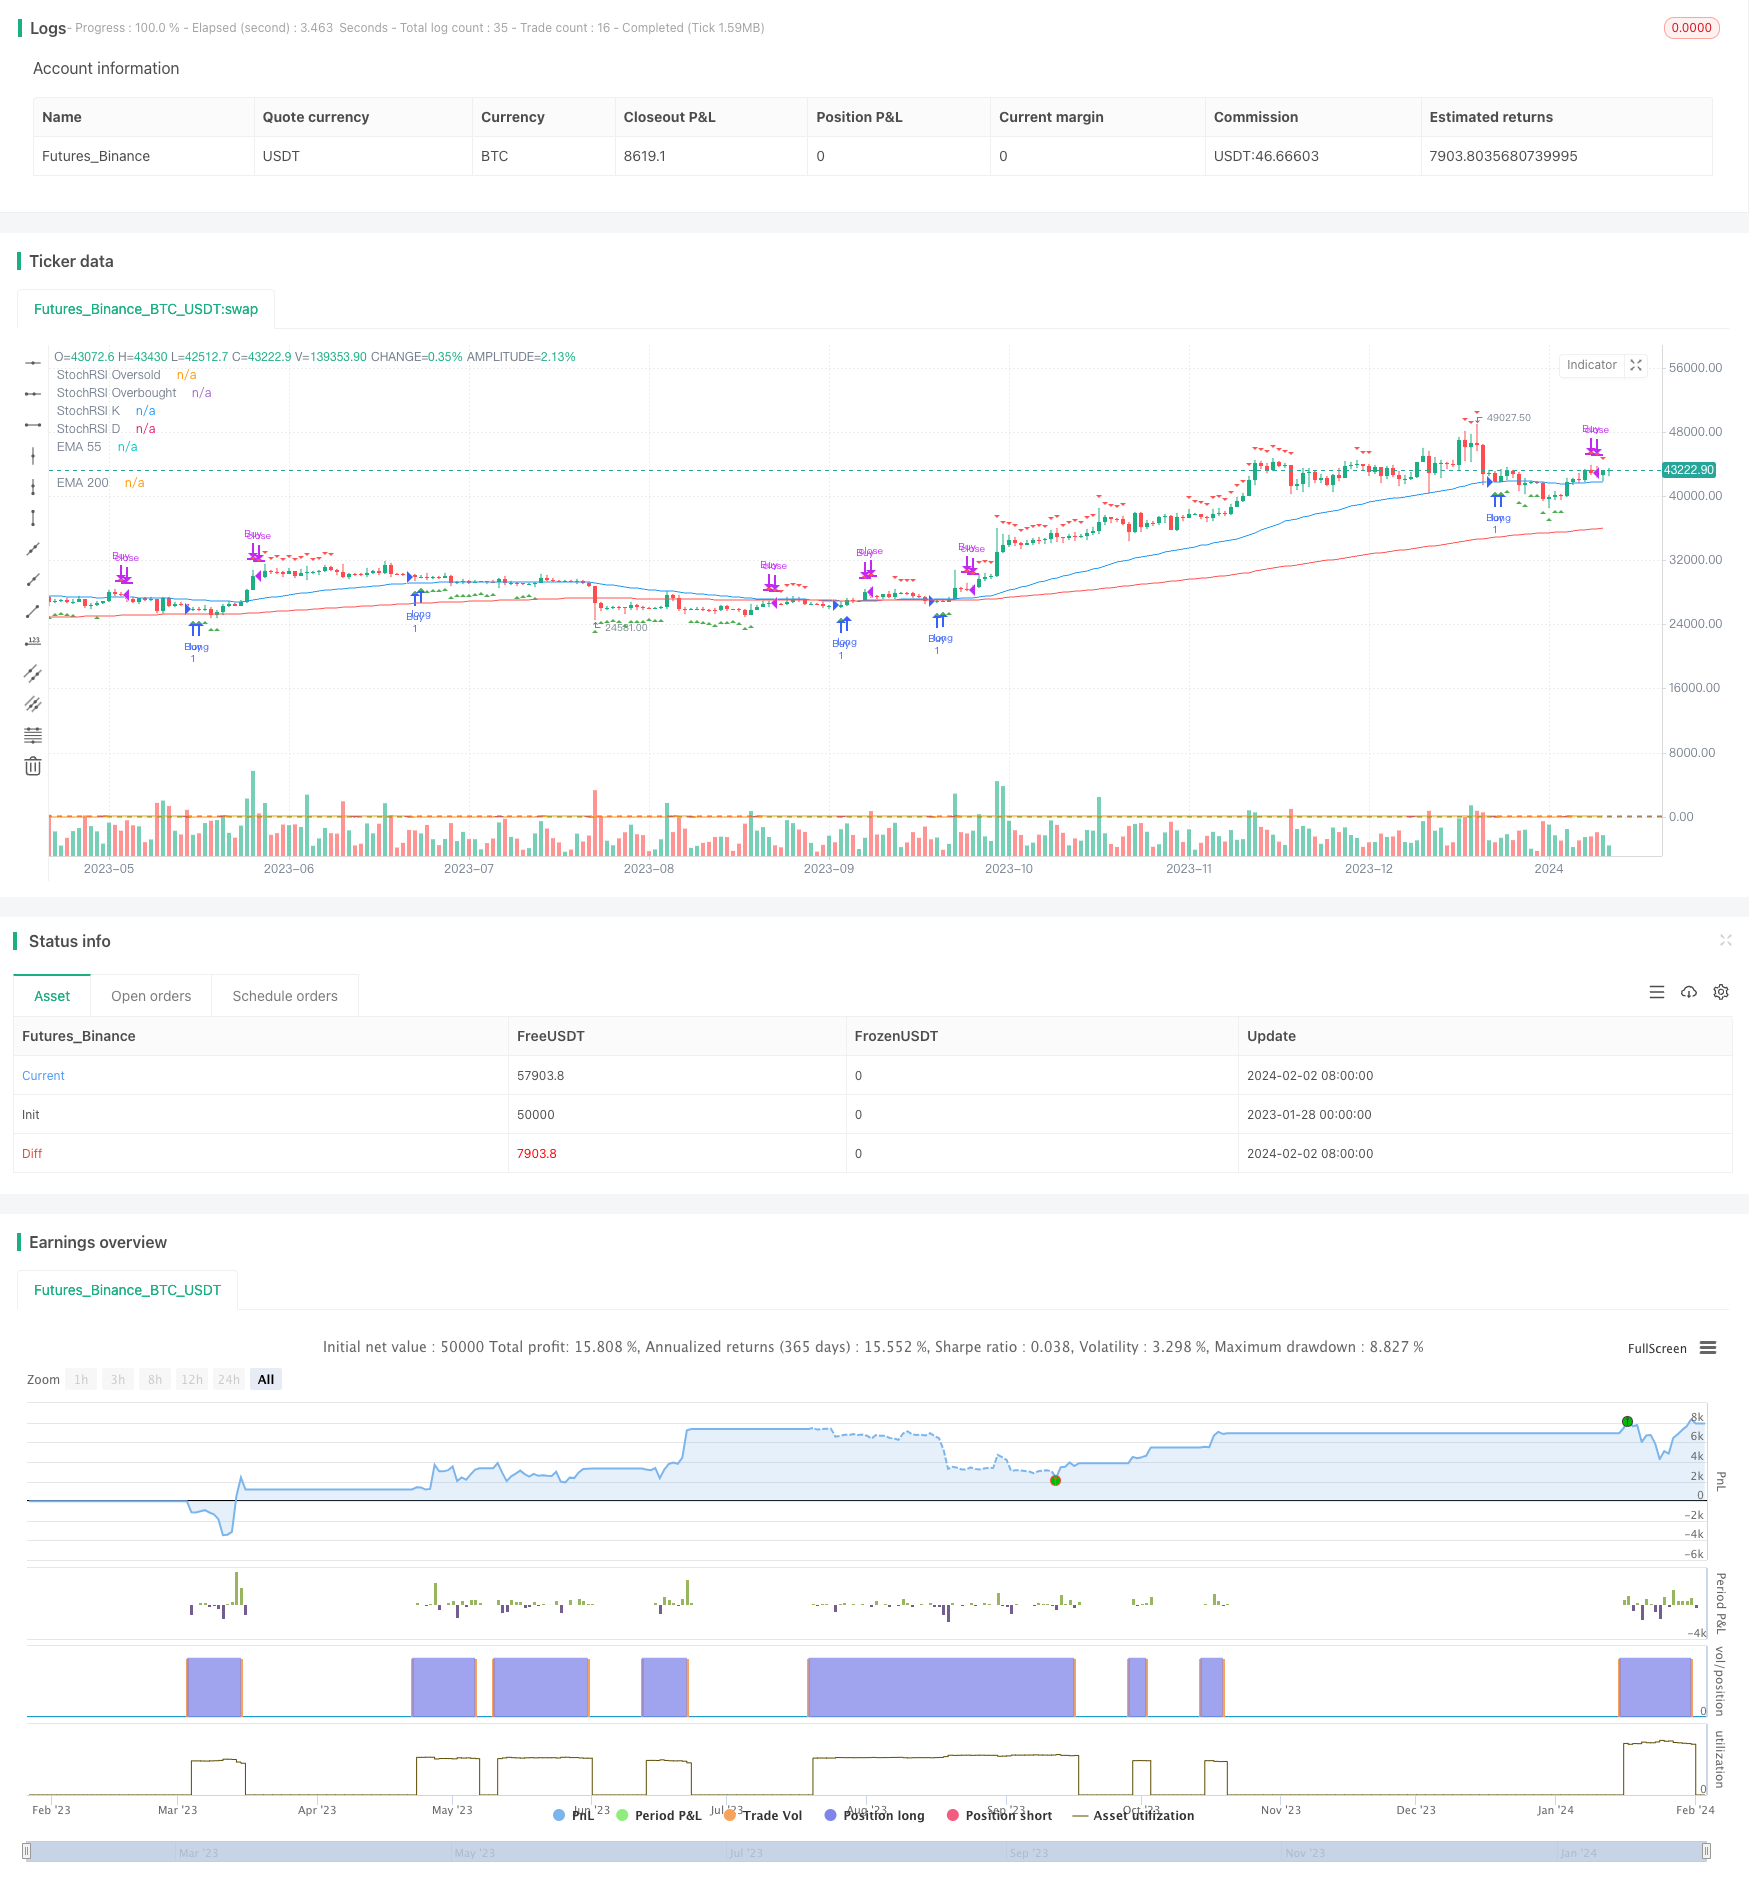
Task: Select the Futures_Binance_BTC_USDT:swap ticker tab
Action: pyautogui.click(x=146, y=309)
